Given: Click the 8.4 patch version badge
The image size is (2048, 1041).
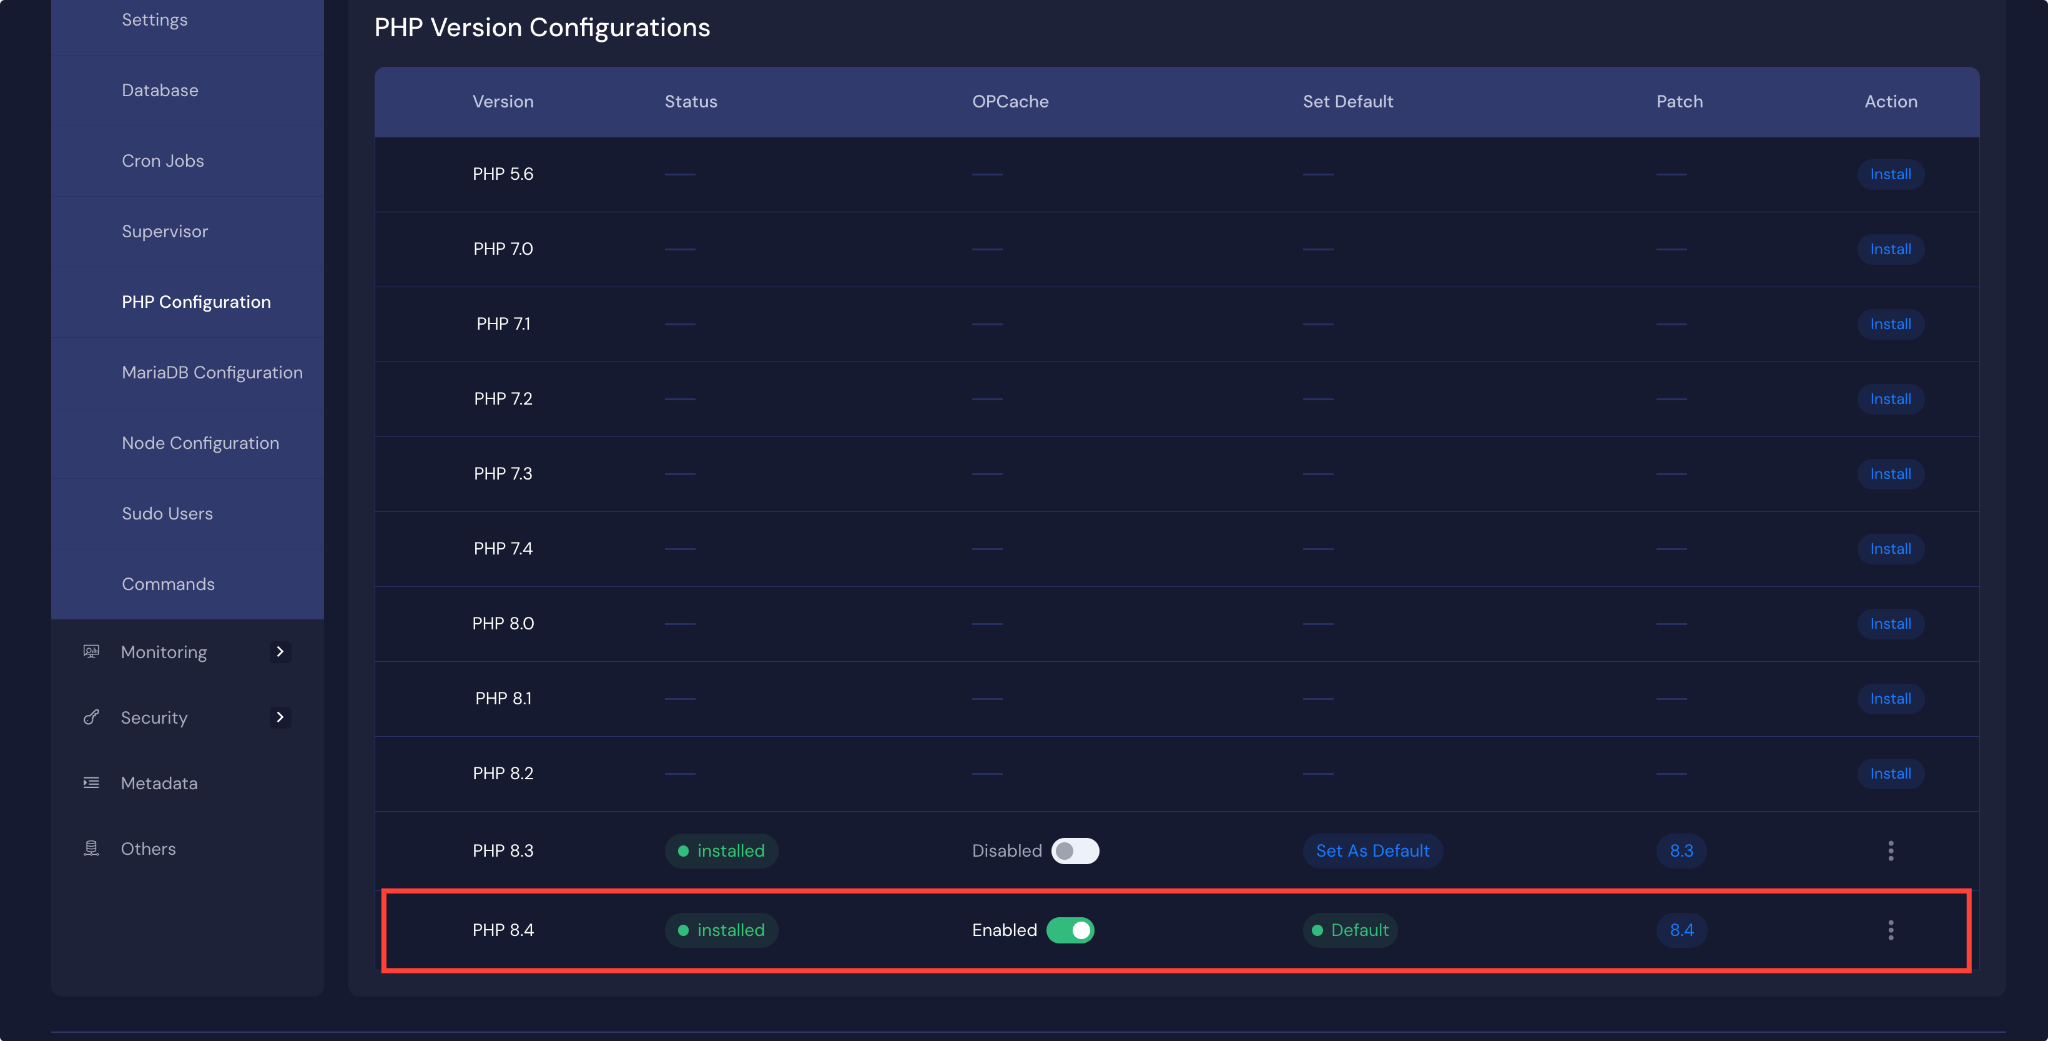Looking at the screenshot, I should click(1681, 930).
